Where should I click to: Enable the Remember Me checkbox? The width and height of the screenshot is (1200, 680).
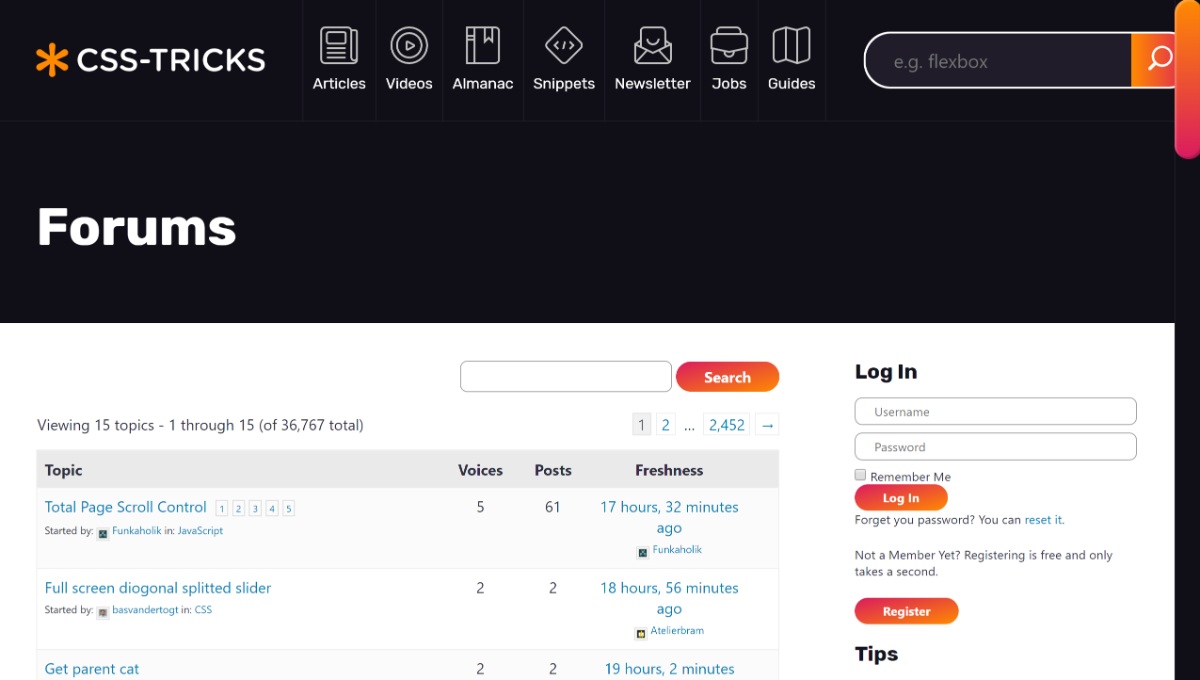click(x=860, y=475)
